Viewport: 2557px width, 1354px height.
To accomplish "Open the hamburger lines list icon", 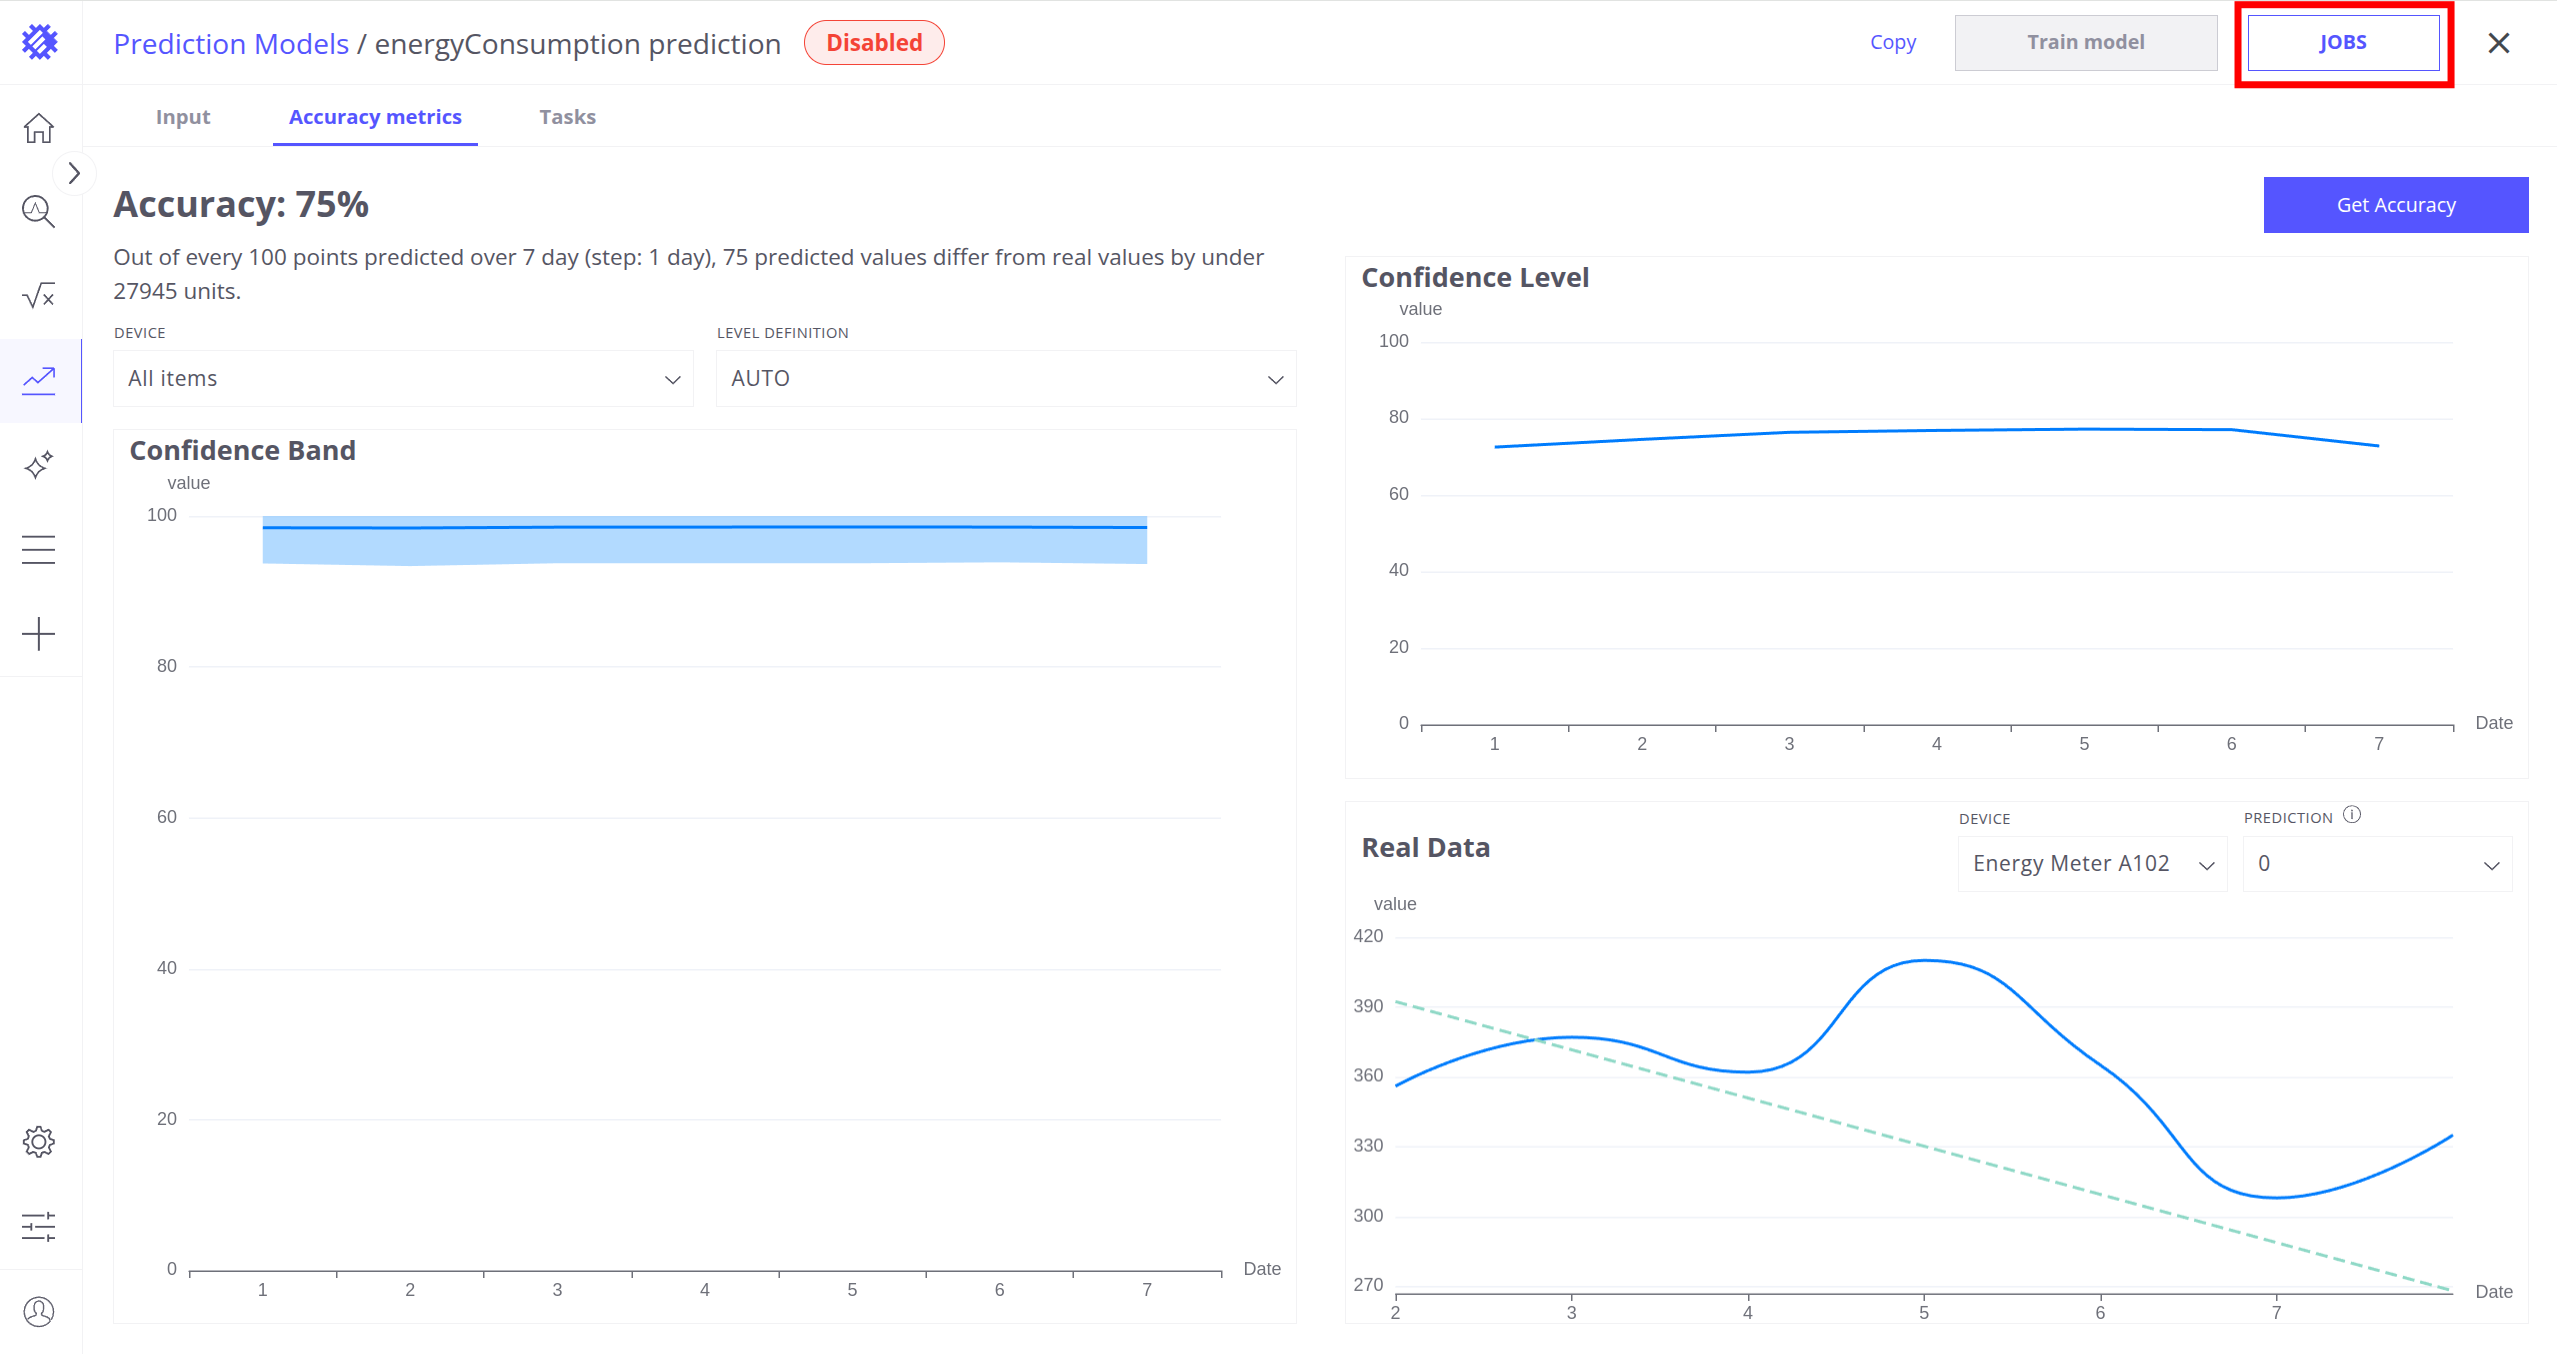I will pos(39,549).
